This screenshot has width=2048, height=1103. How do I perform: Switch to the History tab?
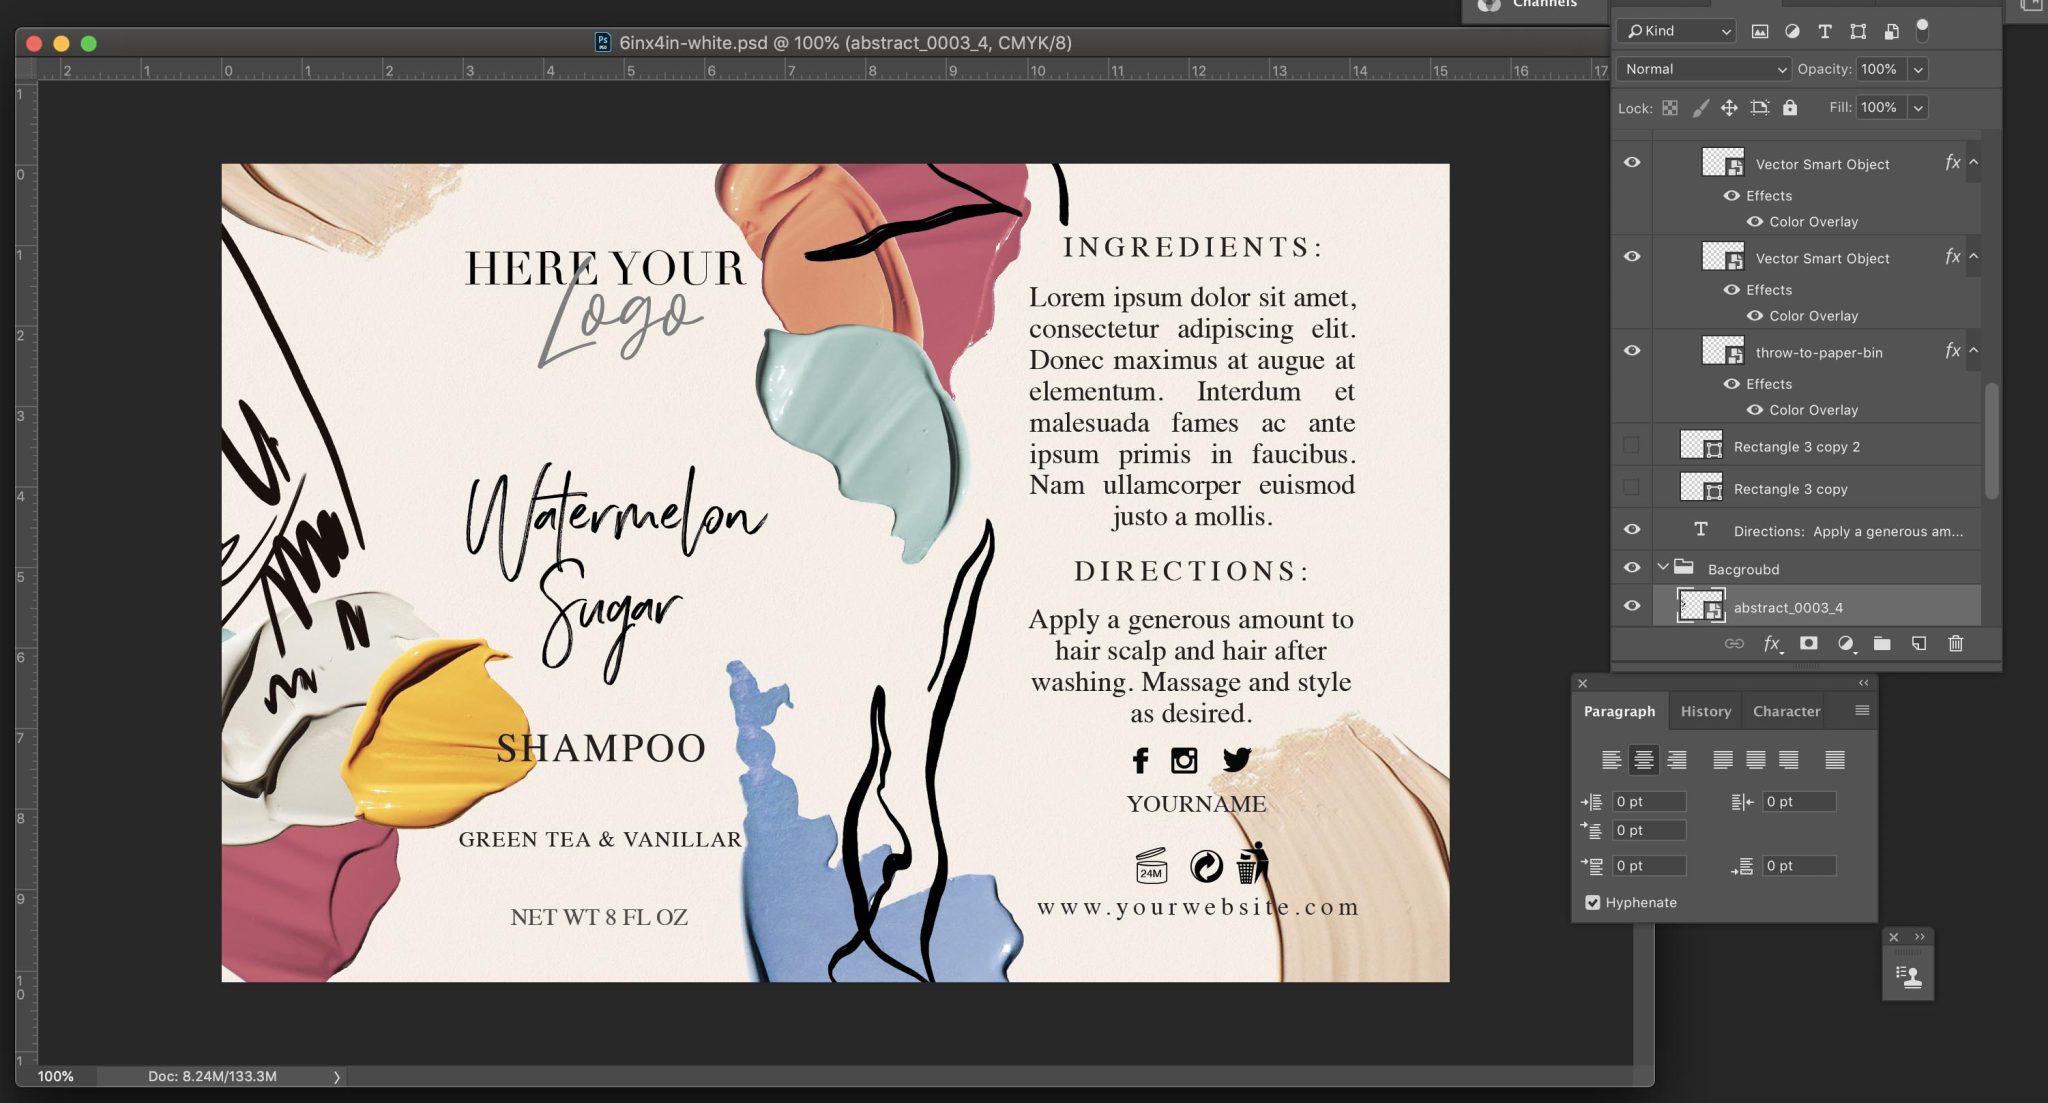coord(1705,711)
